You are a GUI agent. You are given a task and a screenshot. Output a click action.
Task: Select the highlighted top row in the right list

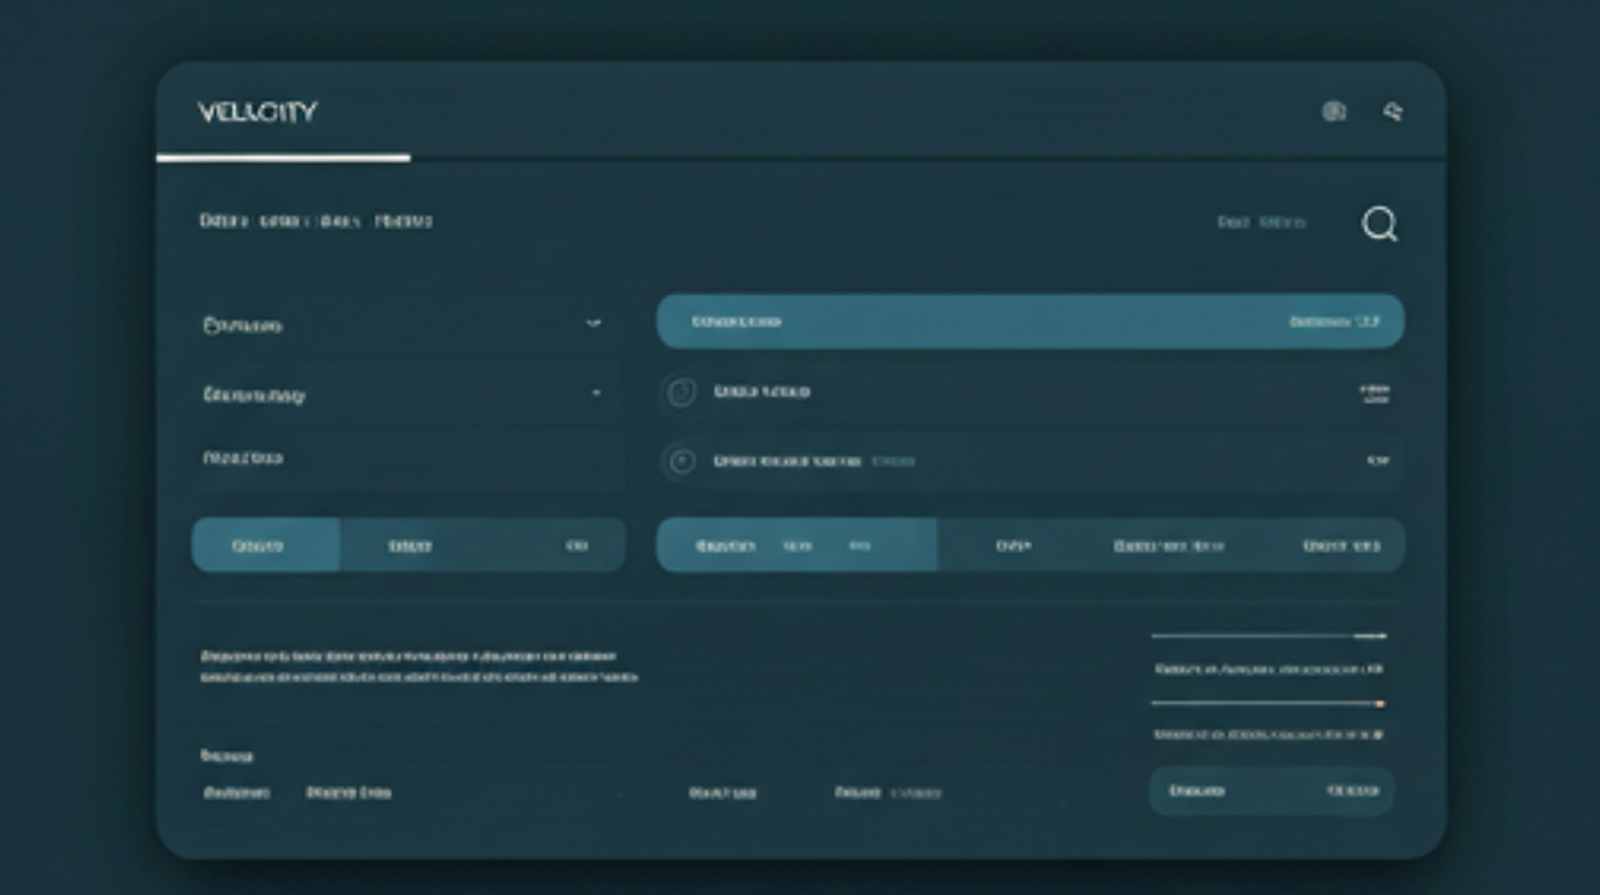(1030, 321)
